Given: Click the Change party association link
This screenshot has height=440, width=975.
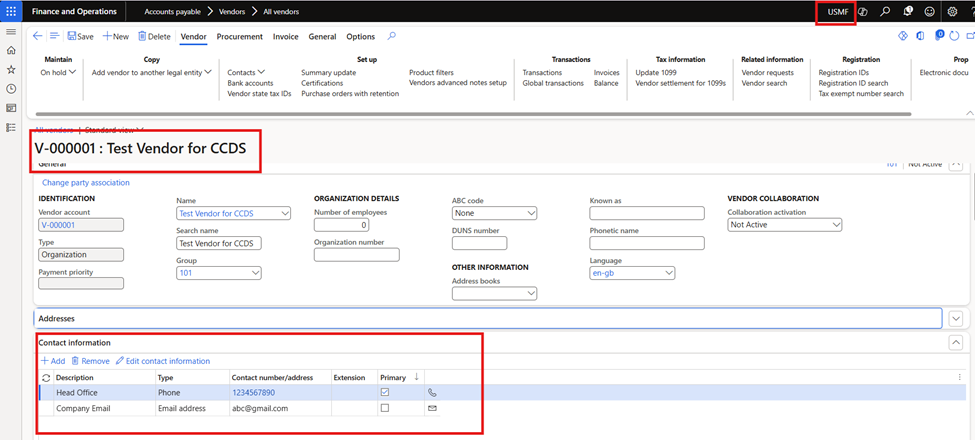Looking at the screenshot, I should (x=85, y=183).
